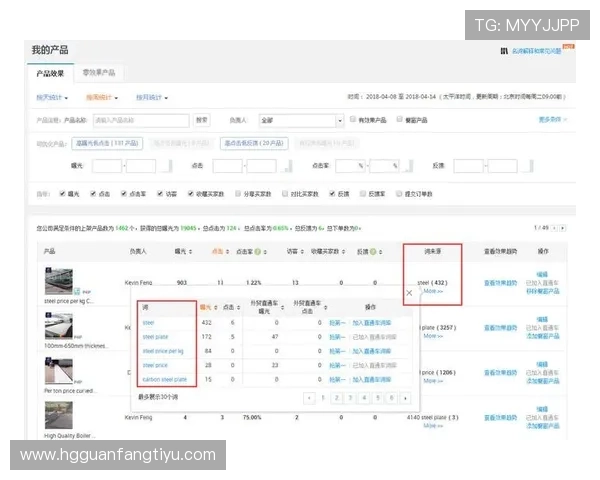Check the 有效果产品 filter checkbox
Screen dimensions: 600x480
(353, 119)
